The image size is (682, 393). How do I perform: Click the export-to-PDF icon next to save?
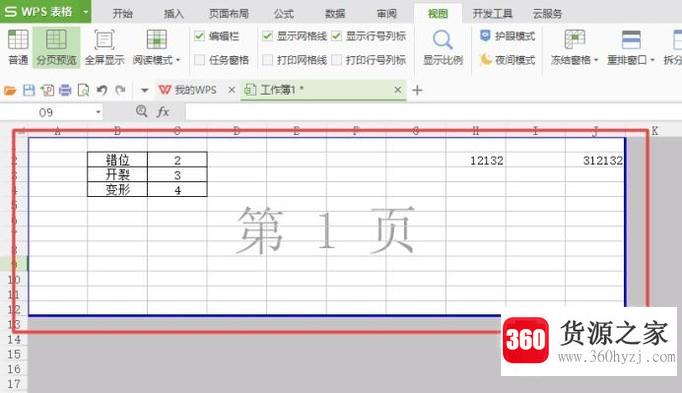(47, 90)
